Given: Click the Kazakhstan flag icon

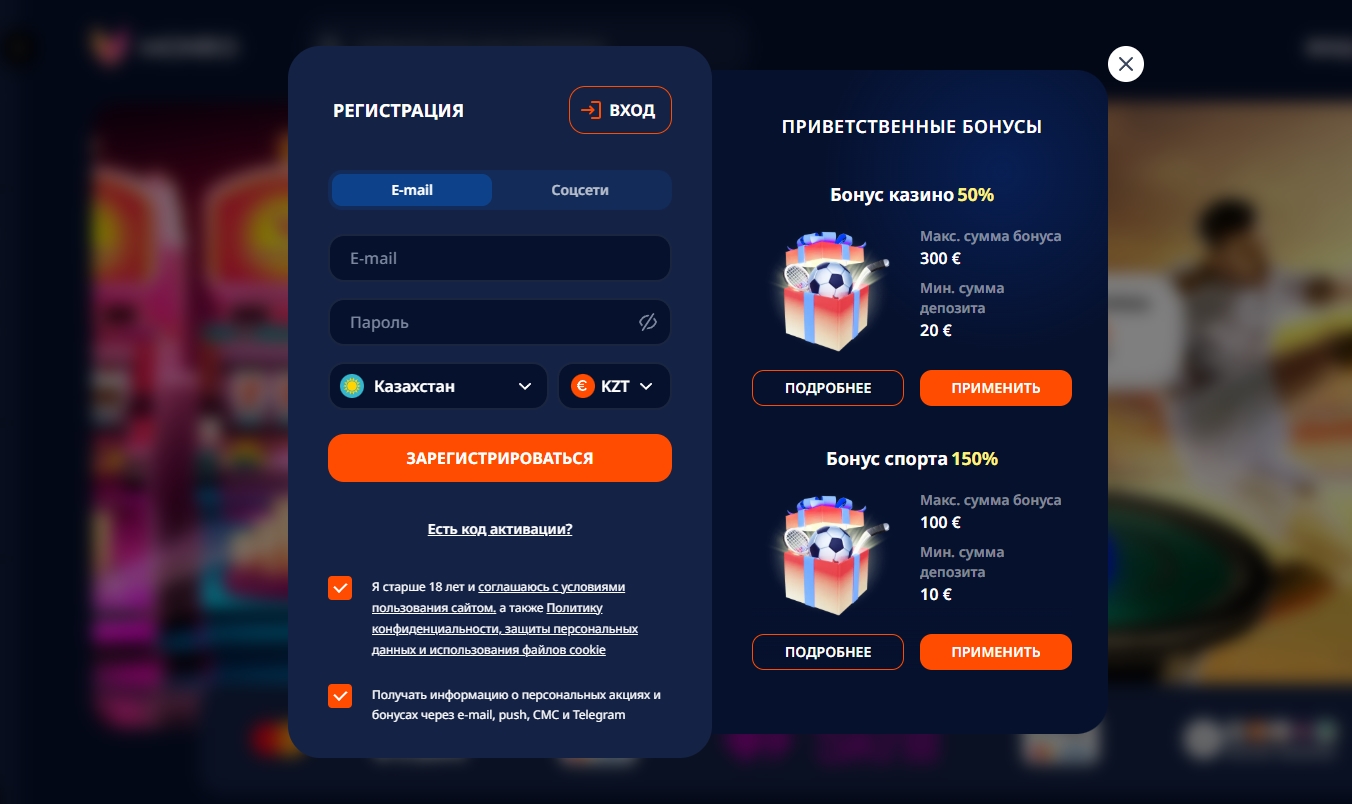Looking at the screenshot, I should pos(351,386).
